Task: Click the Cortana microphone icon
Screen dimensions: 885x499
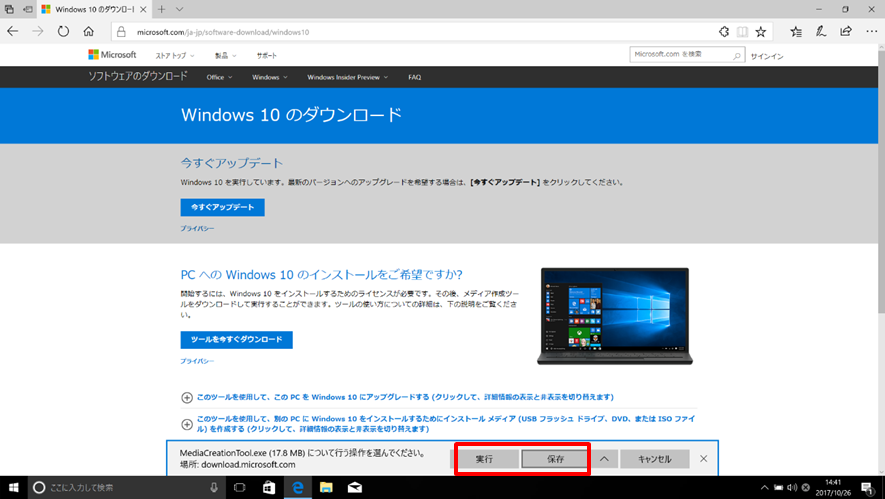Action: [214, 487]
